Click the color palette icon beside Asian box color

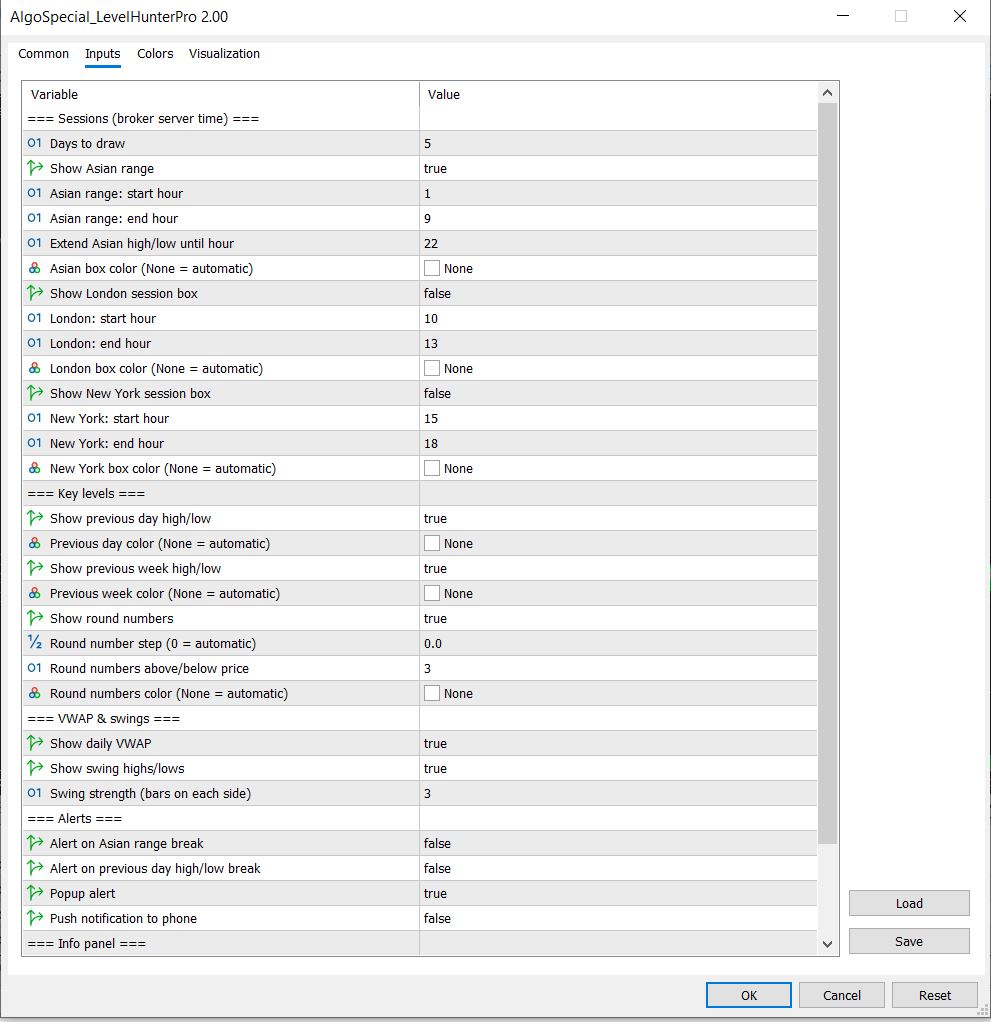point(35,268)
